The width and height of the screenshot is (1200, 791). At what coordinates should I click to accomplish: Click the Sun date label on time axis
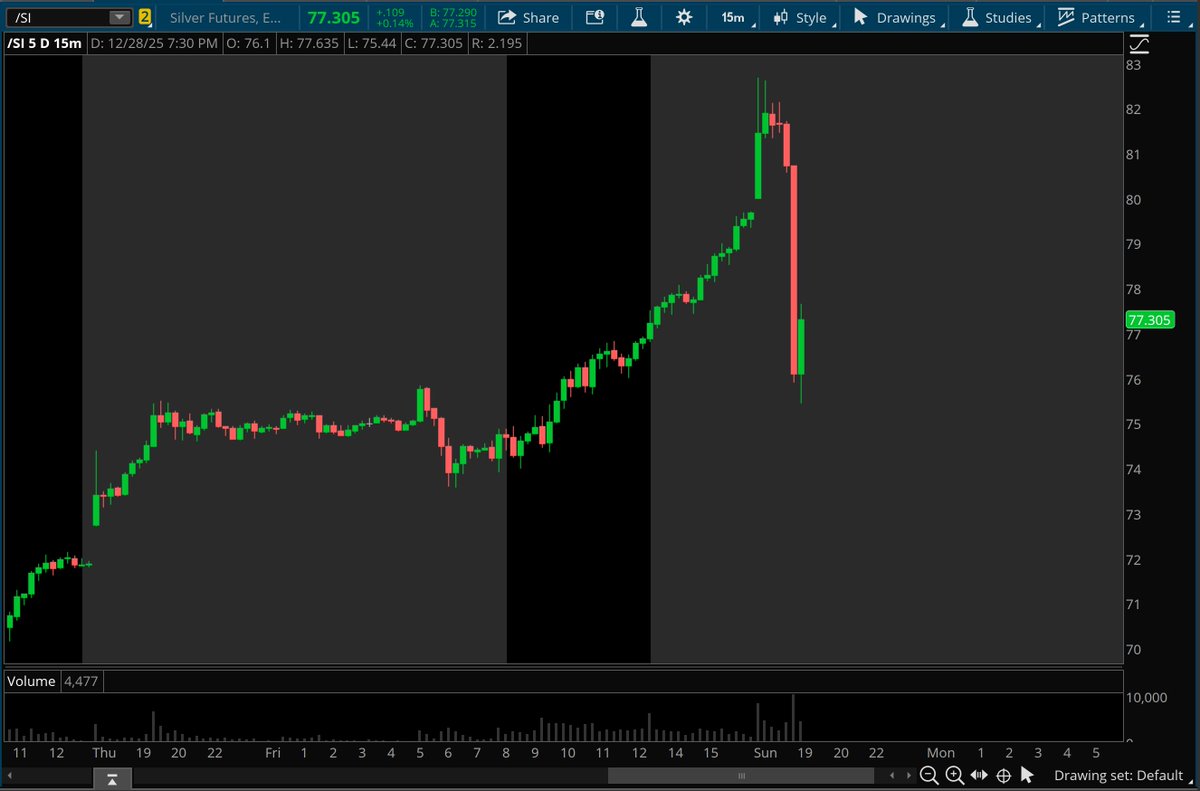pos(766,752)
